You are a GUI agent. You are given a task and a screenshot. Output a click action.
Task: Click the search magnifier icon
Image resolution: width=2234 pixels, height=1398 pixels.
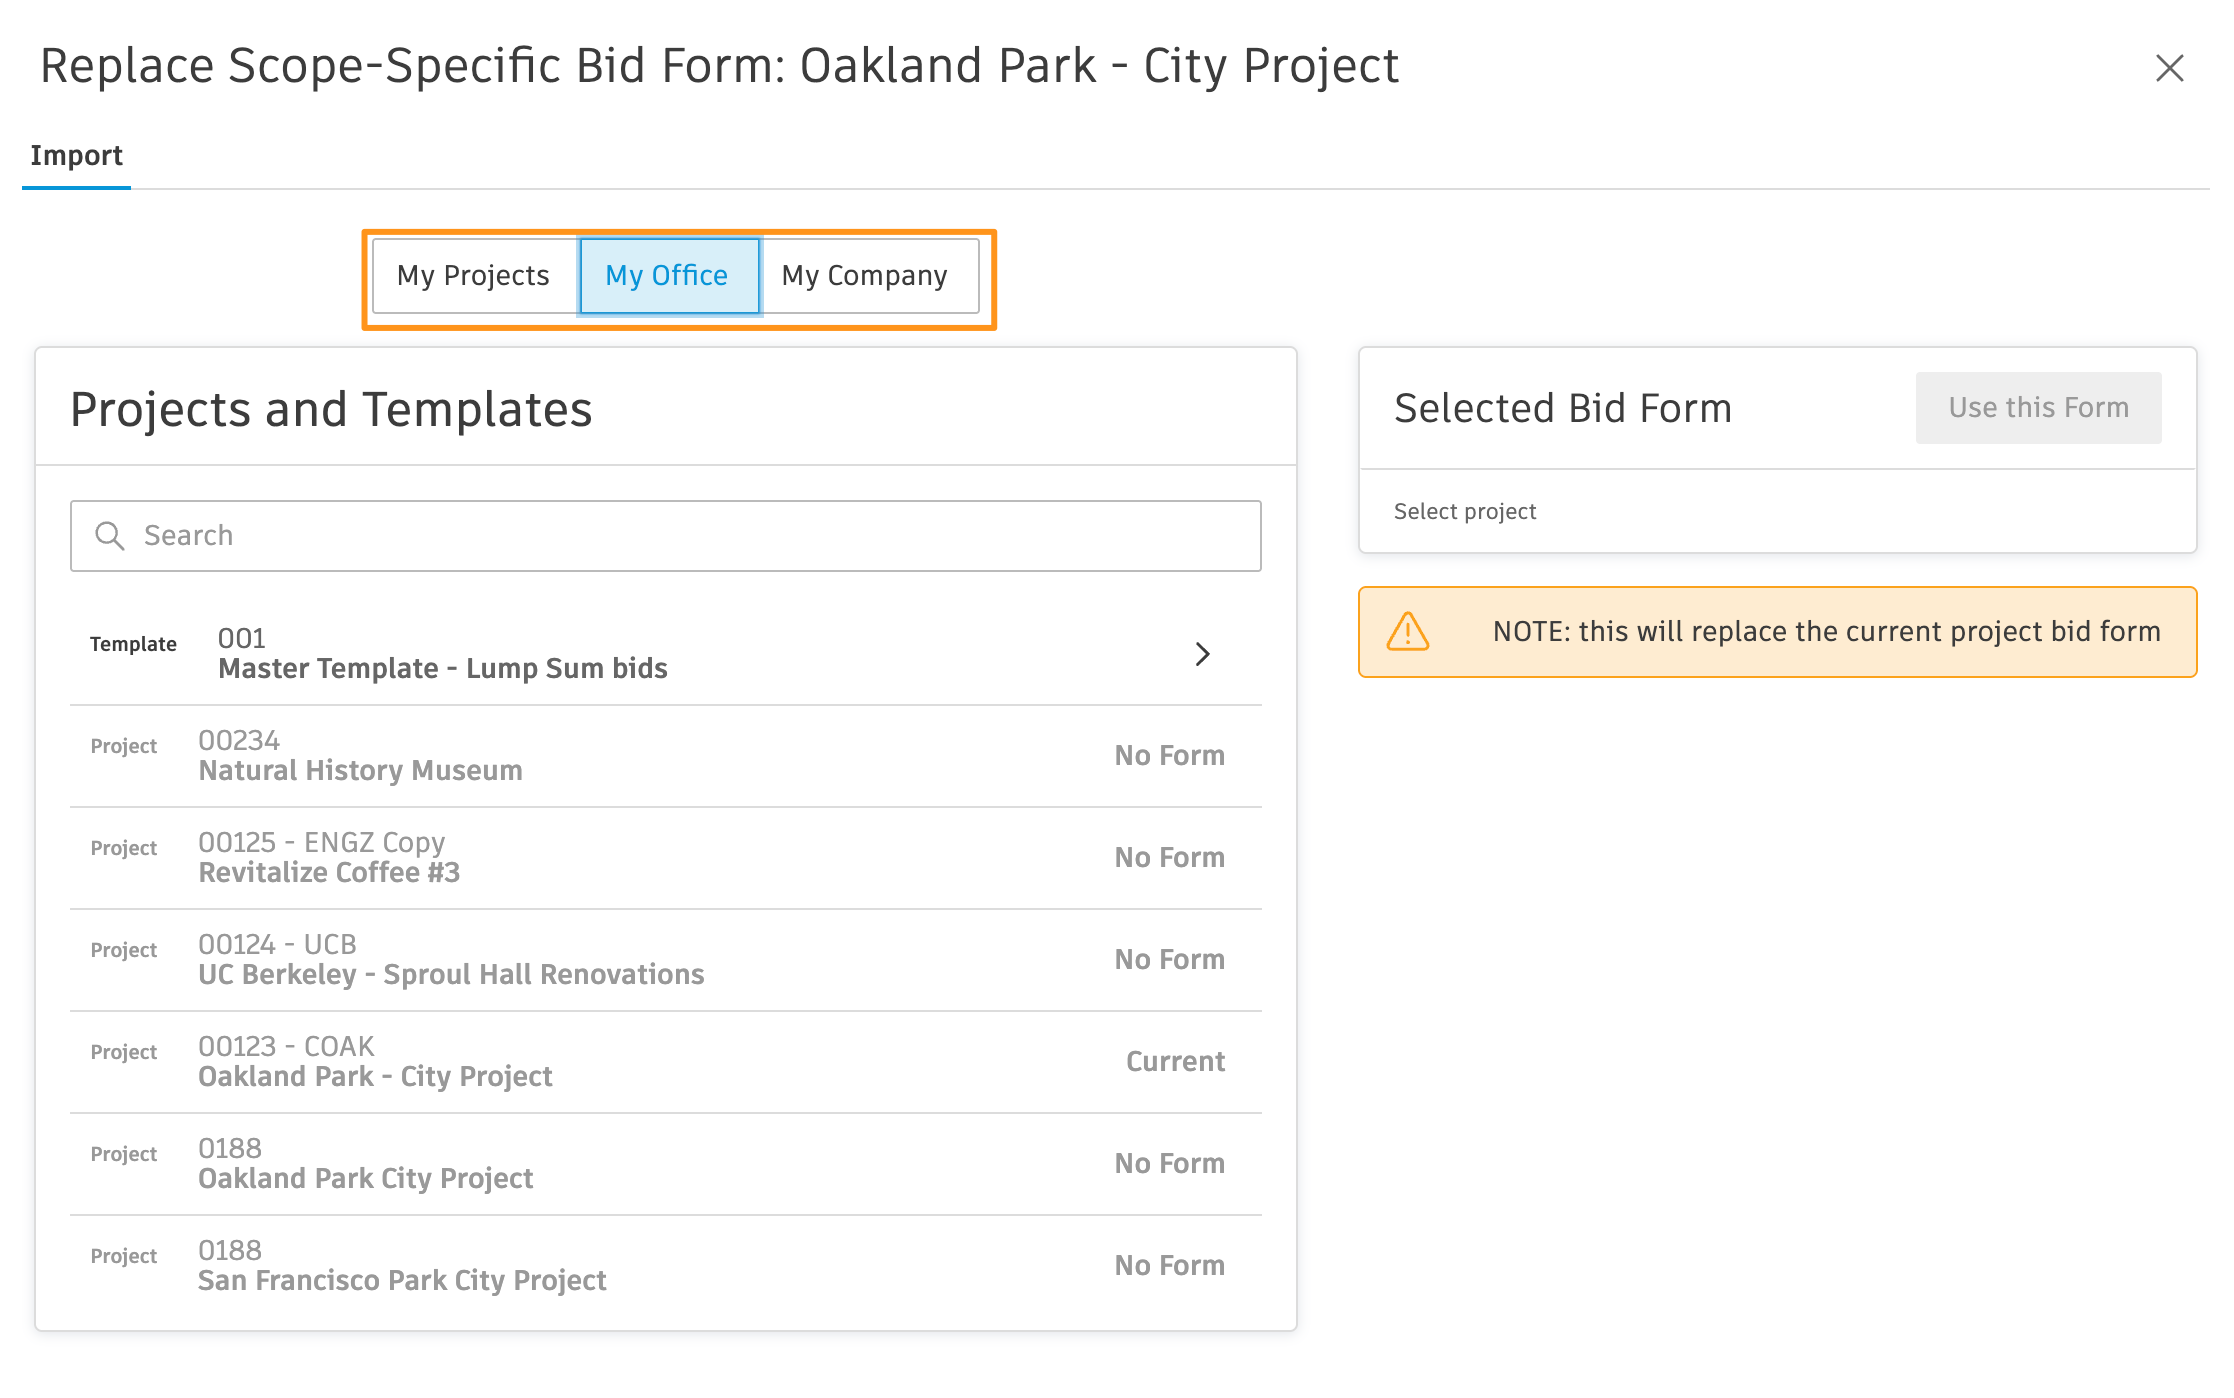coord(110,535)
